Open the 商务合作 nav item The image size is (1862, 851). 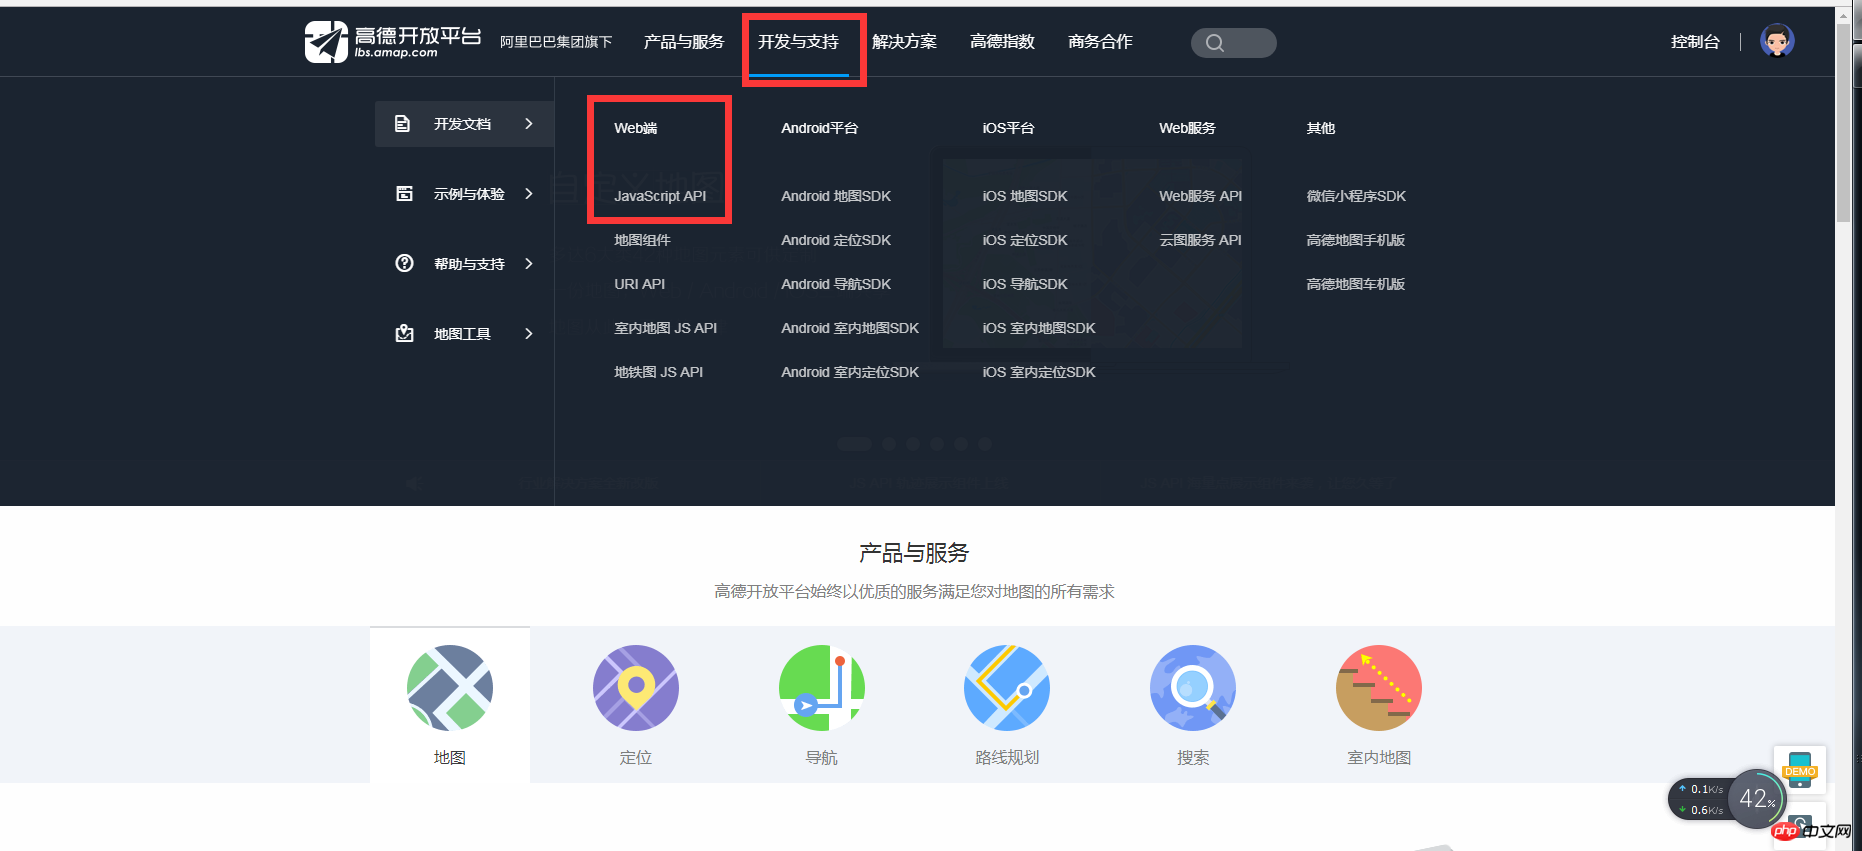pos(1100,42)
